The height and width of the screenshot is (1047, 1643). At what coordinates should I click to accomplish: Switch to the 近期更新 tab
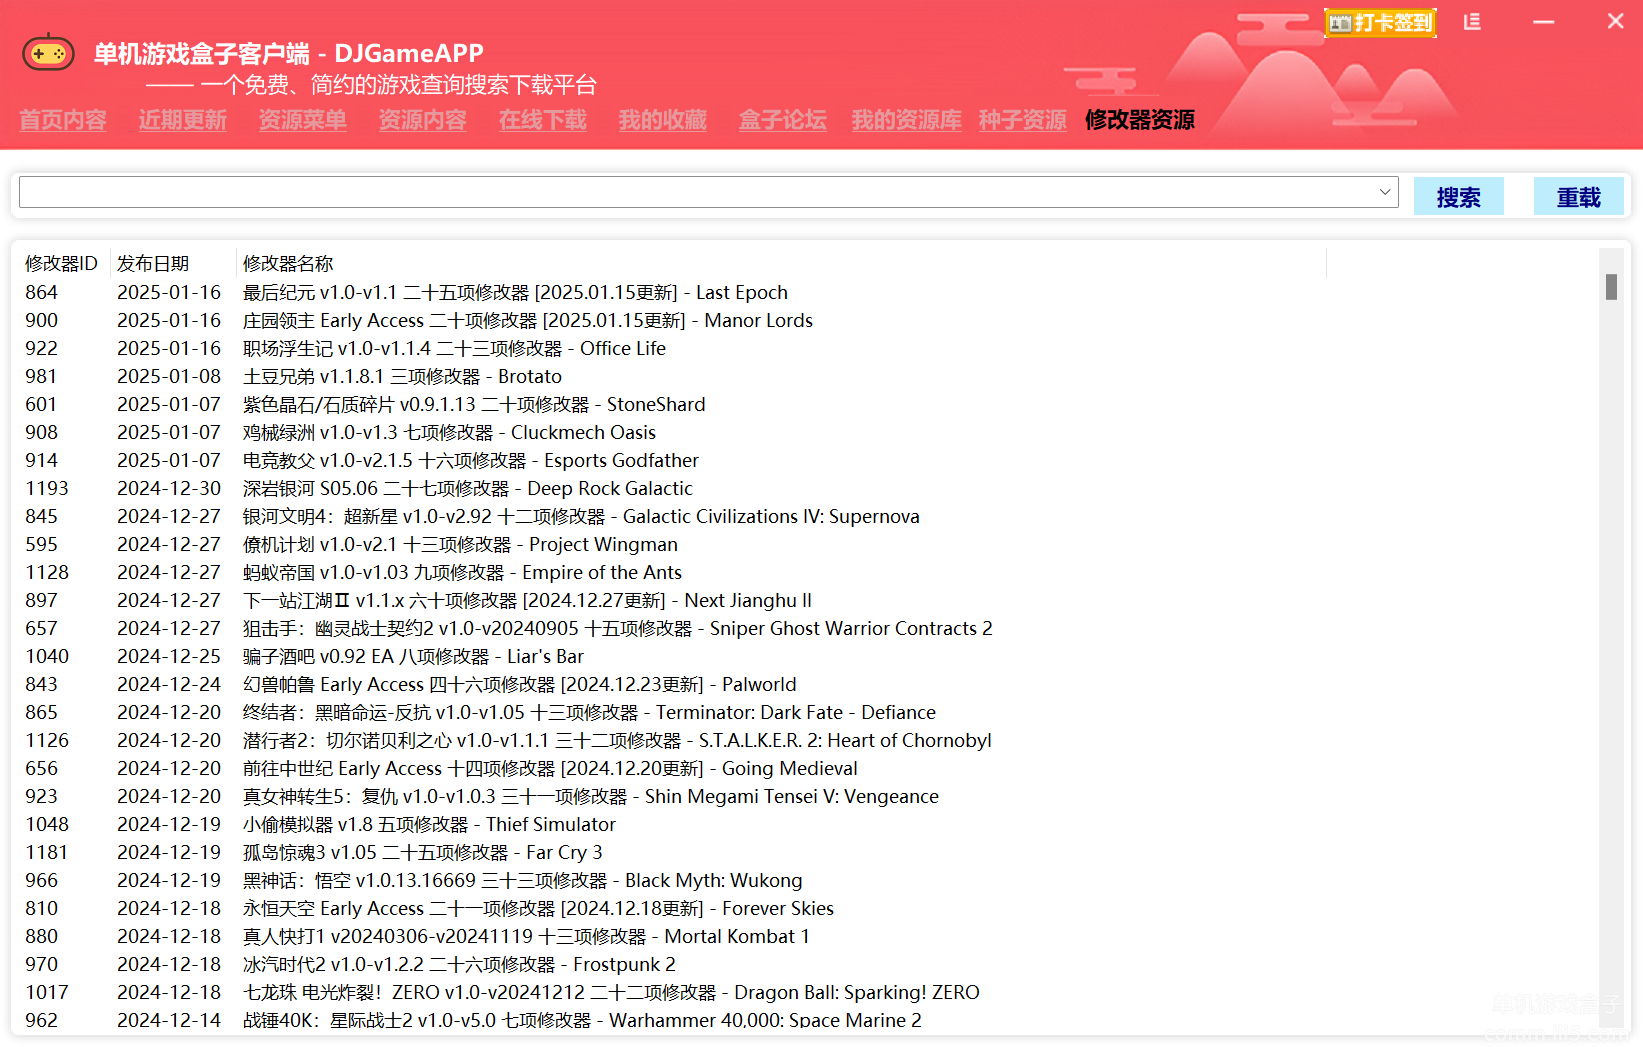pos(183,120)
